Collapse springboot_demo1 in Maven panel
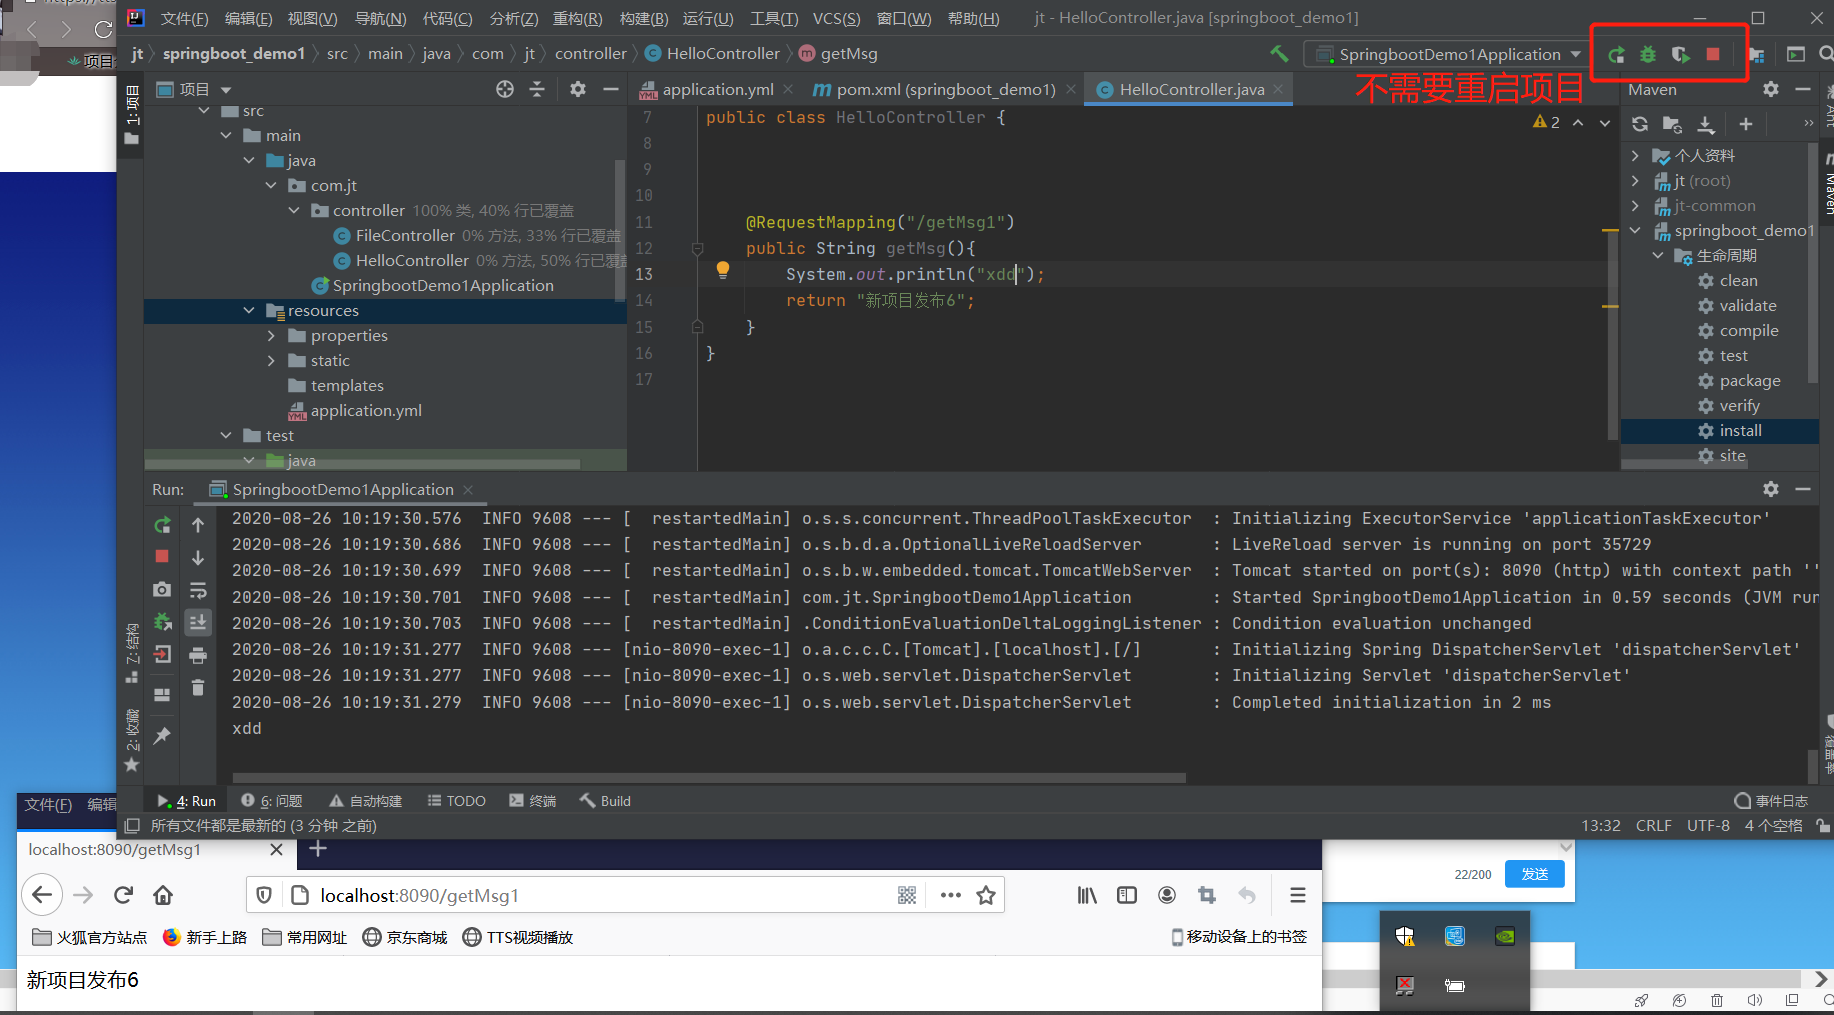 [1635, 231]
